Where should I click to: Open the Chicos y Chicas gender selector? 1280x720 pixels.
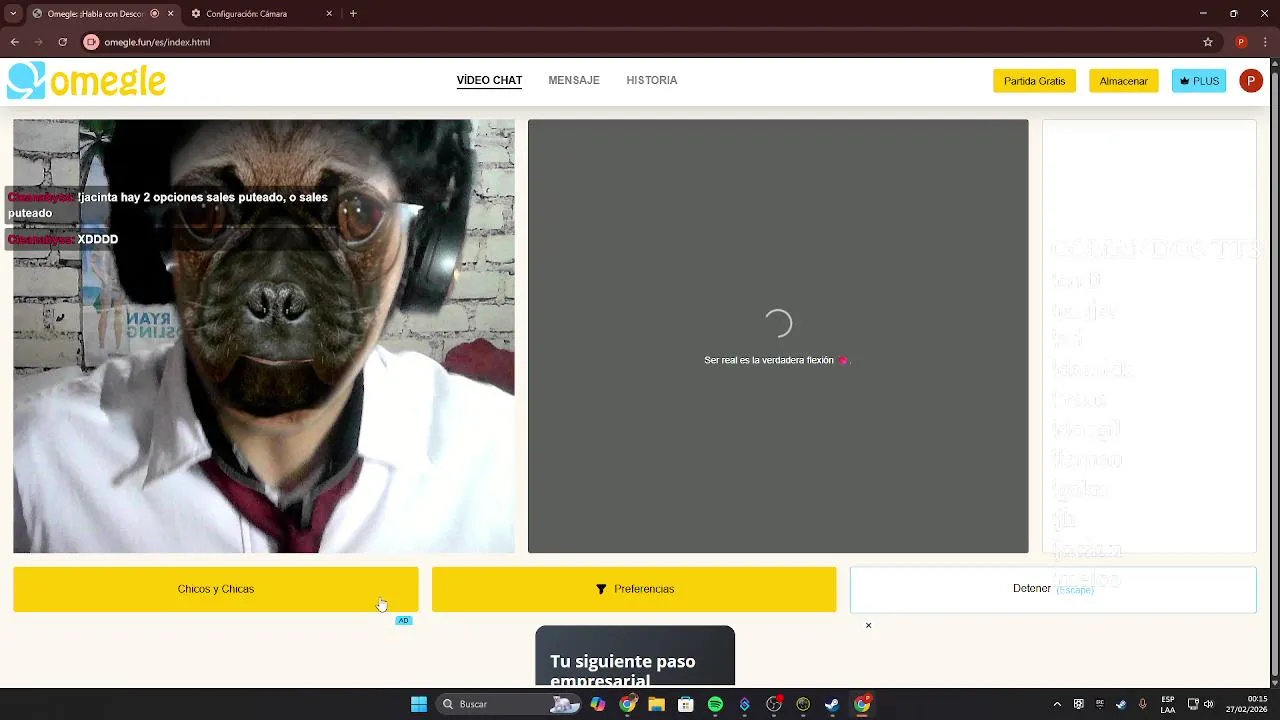tap(216, 589)
